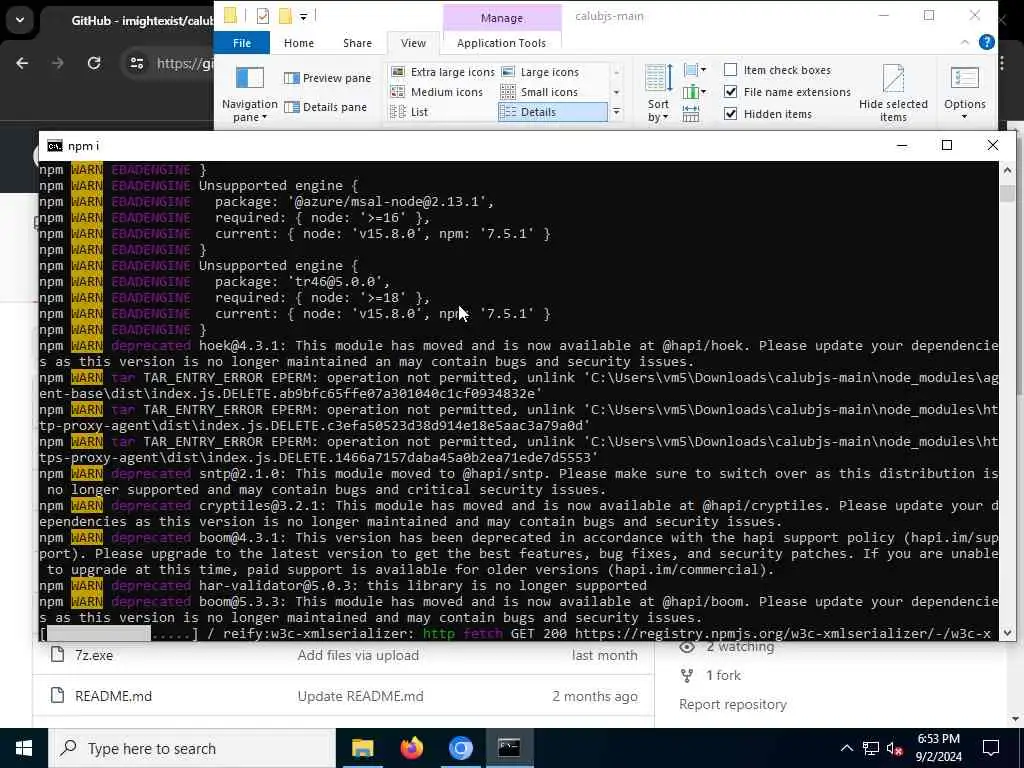This screenshot has height=768, width=1024.
Task: Collapse the Explorer ribbon chevron
Action: pos(965,42)
